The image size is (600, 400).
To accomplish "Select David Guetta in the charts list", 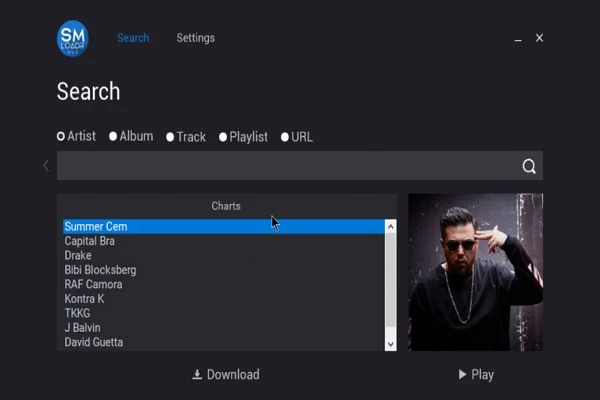I will (x=224, y=342).
